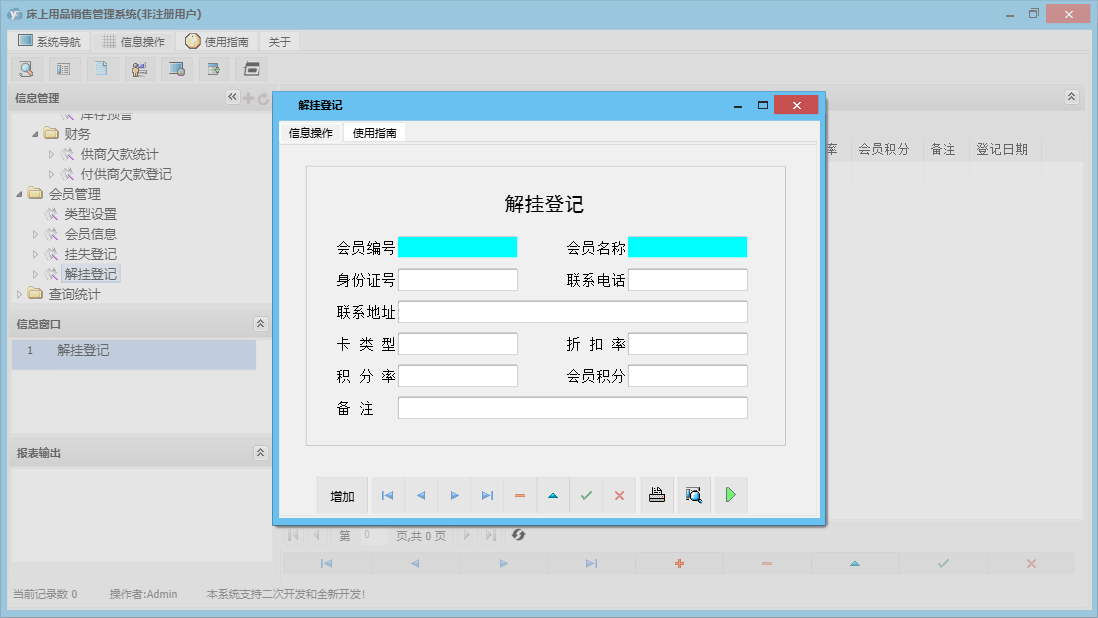Image resolution: width=1098 pixels, height=618 pixels.
Task: Click the green execute arrow in the dialog
Action: pyautogui.click(x=731, y=495)
